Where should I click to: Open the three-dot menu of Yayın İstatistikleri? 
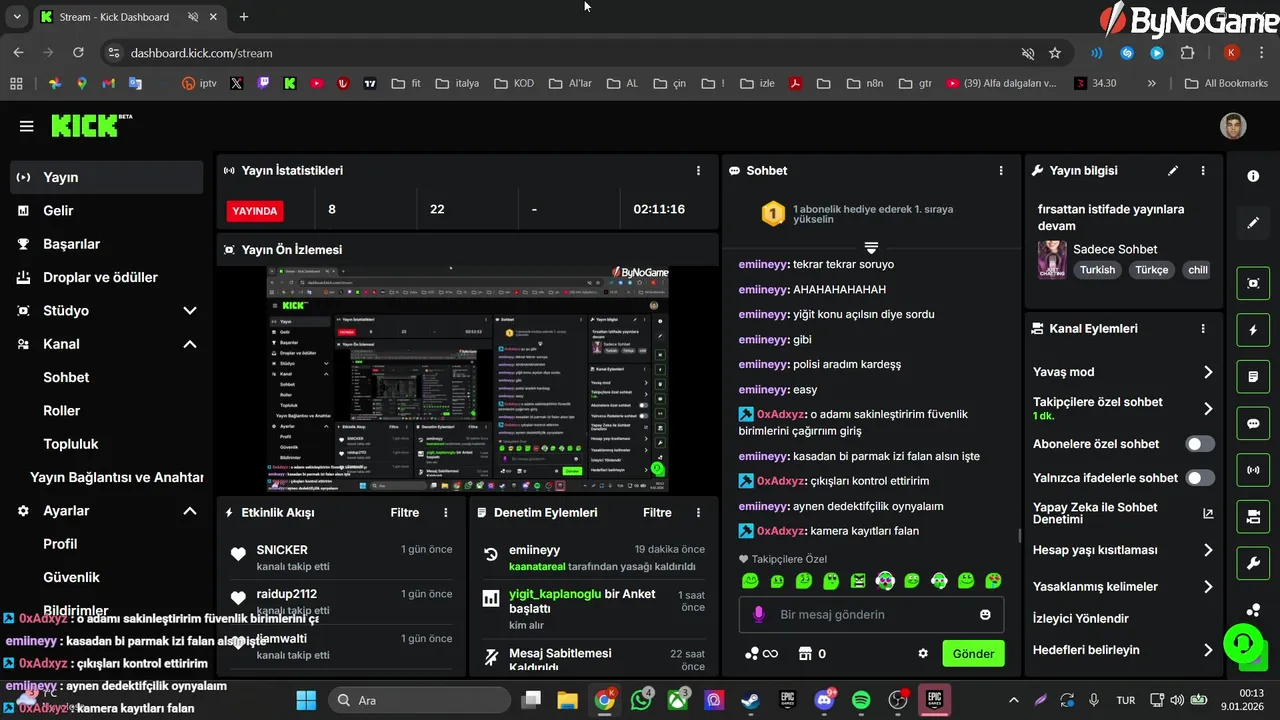[x=698, y=171]
